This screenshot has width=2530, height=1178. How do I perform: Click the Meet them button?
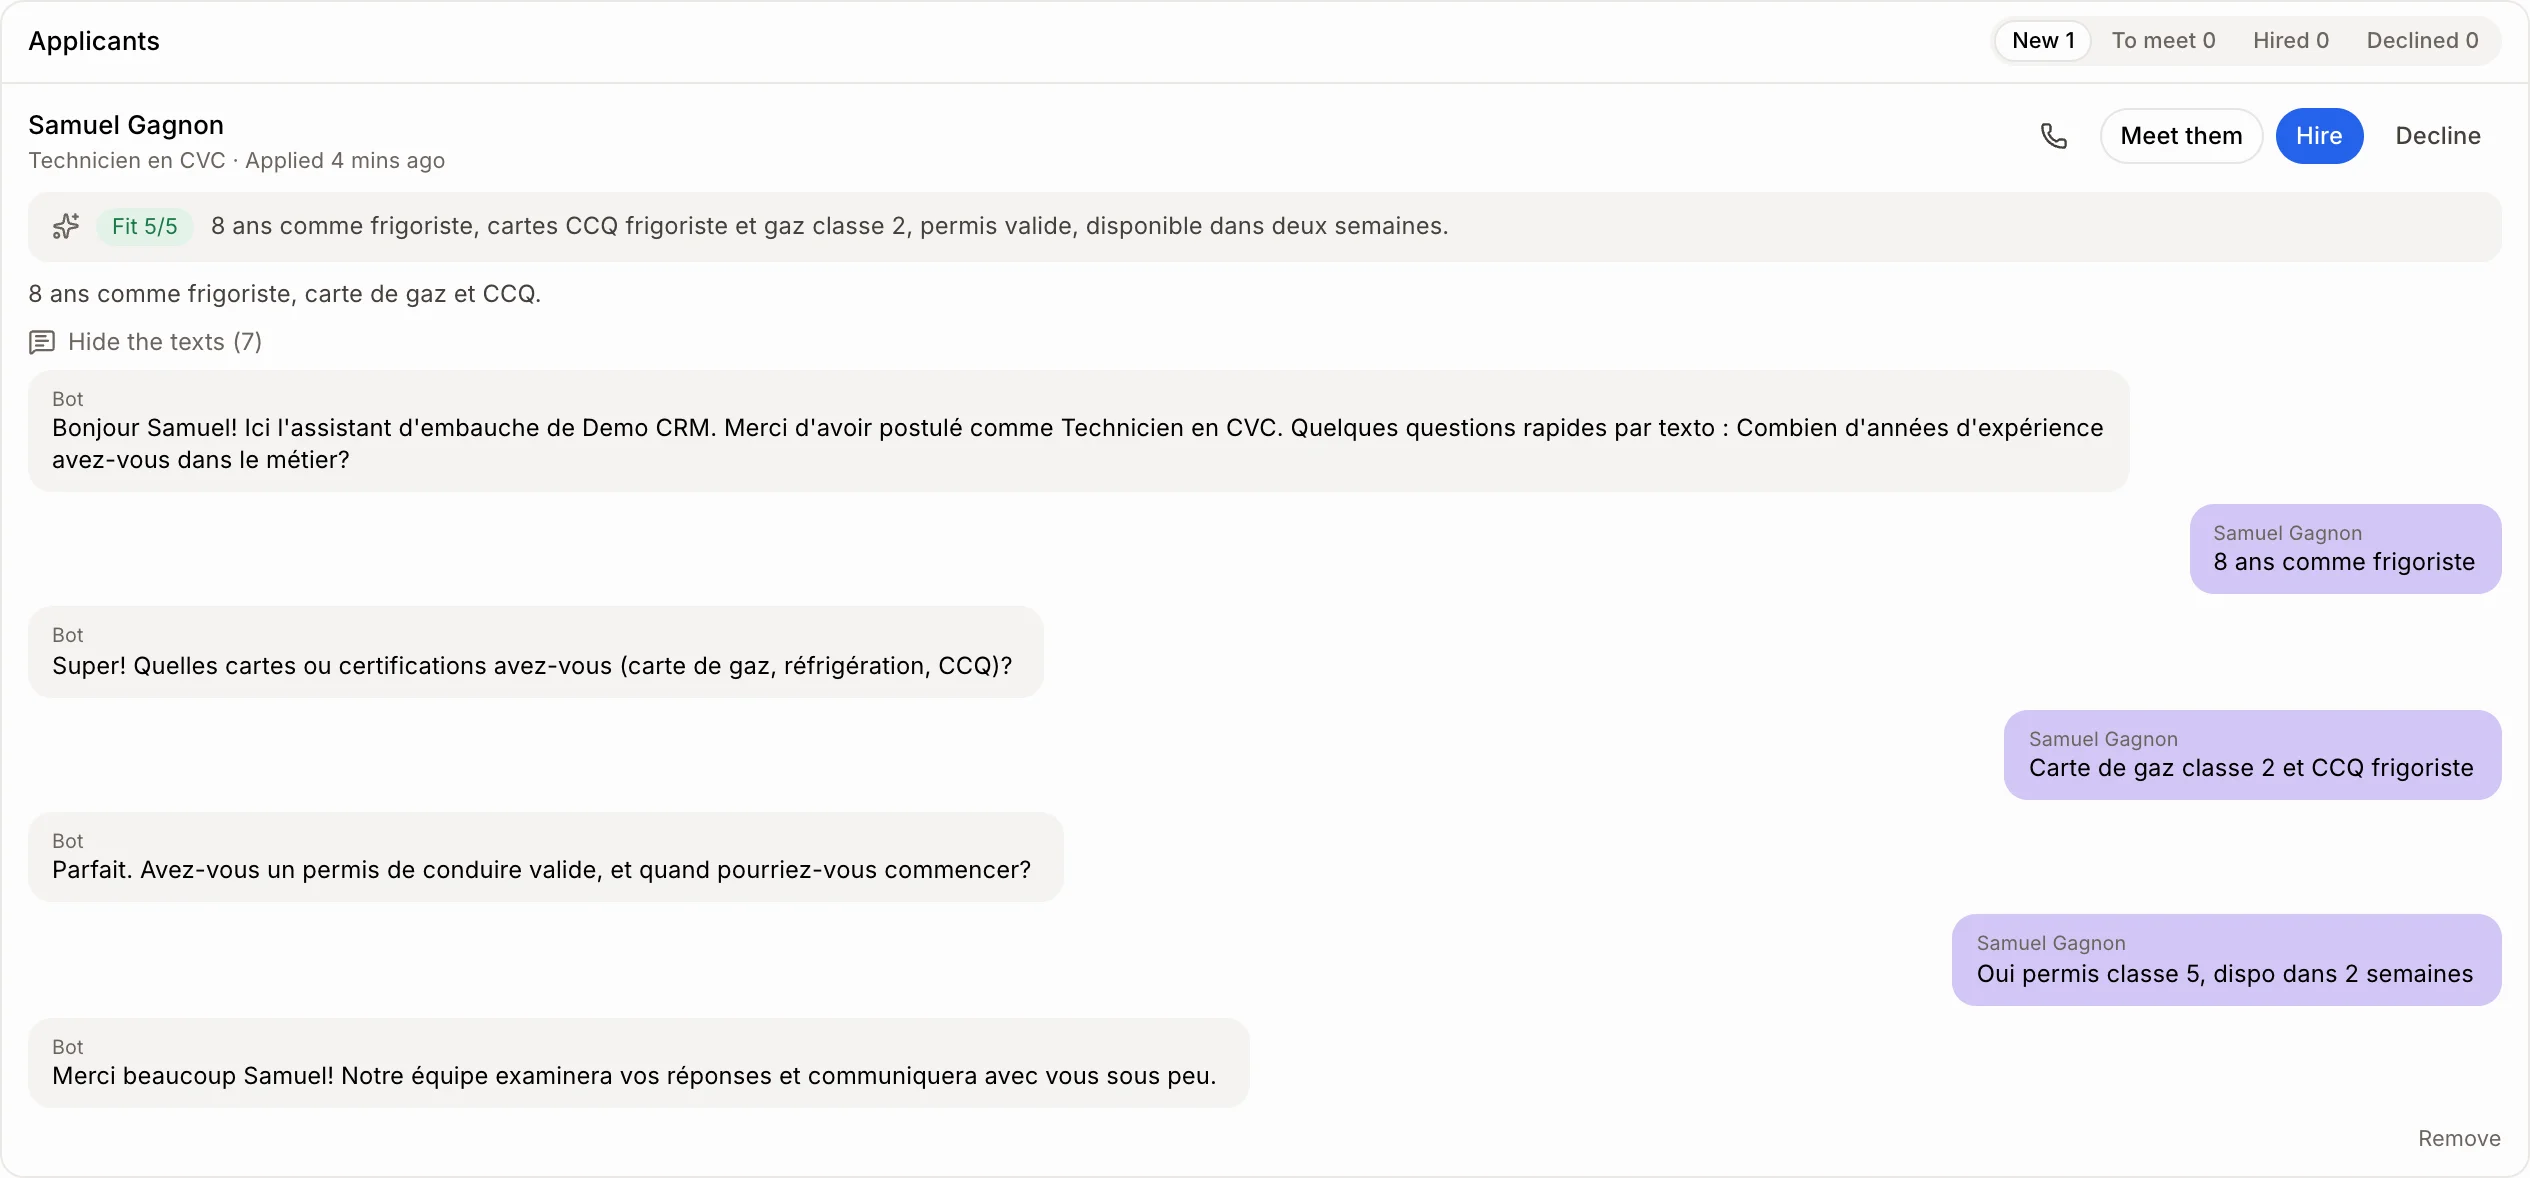pyautogui.click(x=2181, y=136)
